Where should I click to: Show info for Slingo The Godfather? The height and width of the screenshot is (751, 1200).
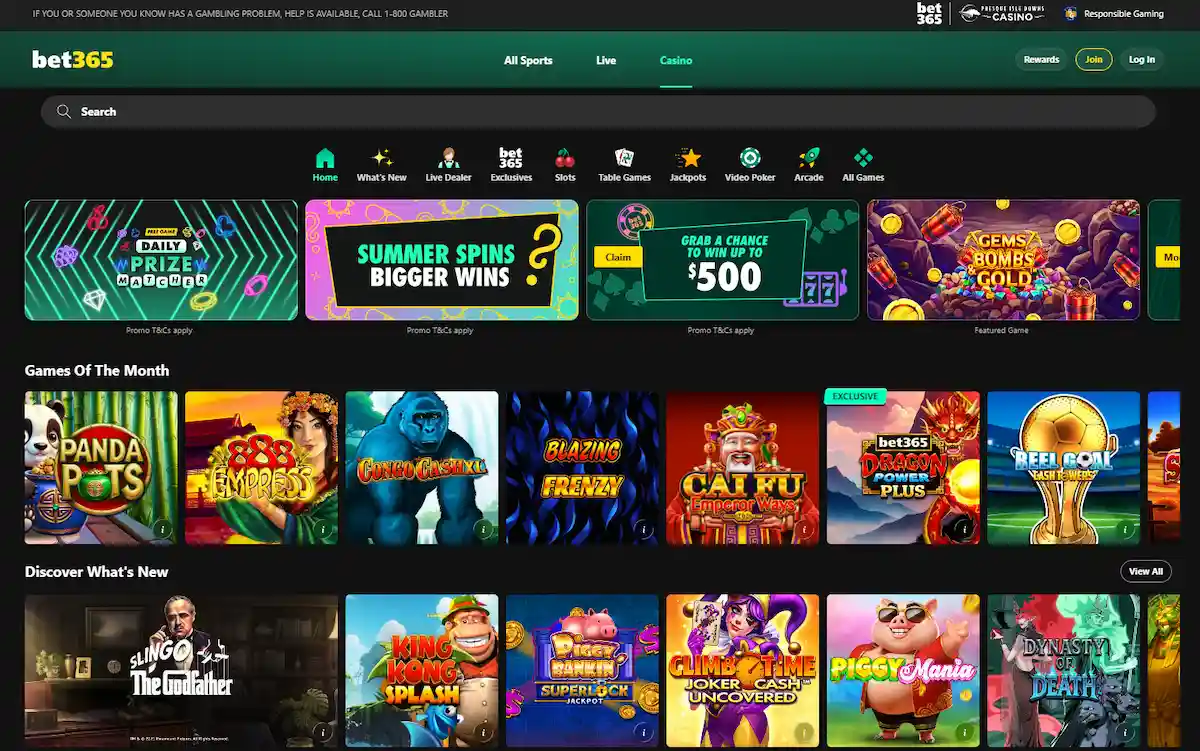(x=322, y=733)
